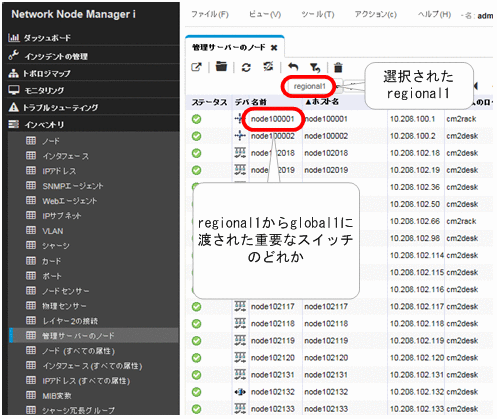Open the SNMPエージェント view
The height and width of the screenshot is (419, 497).
coord(73,186)
